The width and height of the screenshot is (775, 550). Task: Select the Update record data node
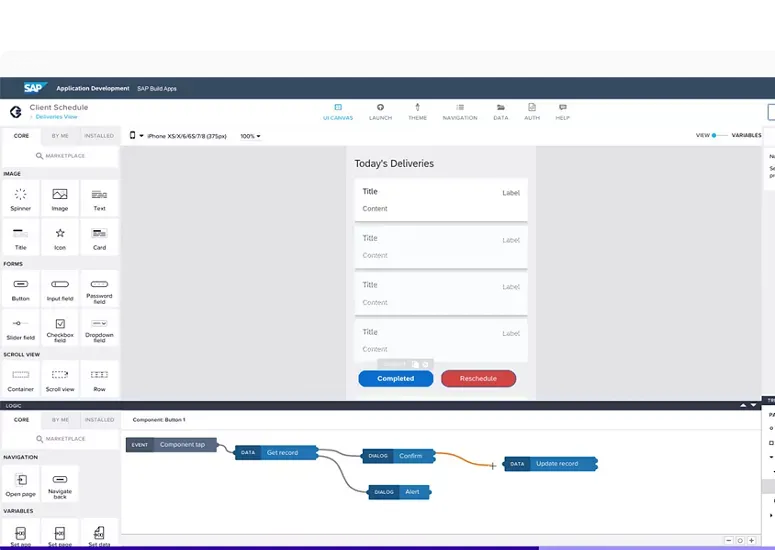point(551,464)
